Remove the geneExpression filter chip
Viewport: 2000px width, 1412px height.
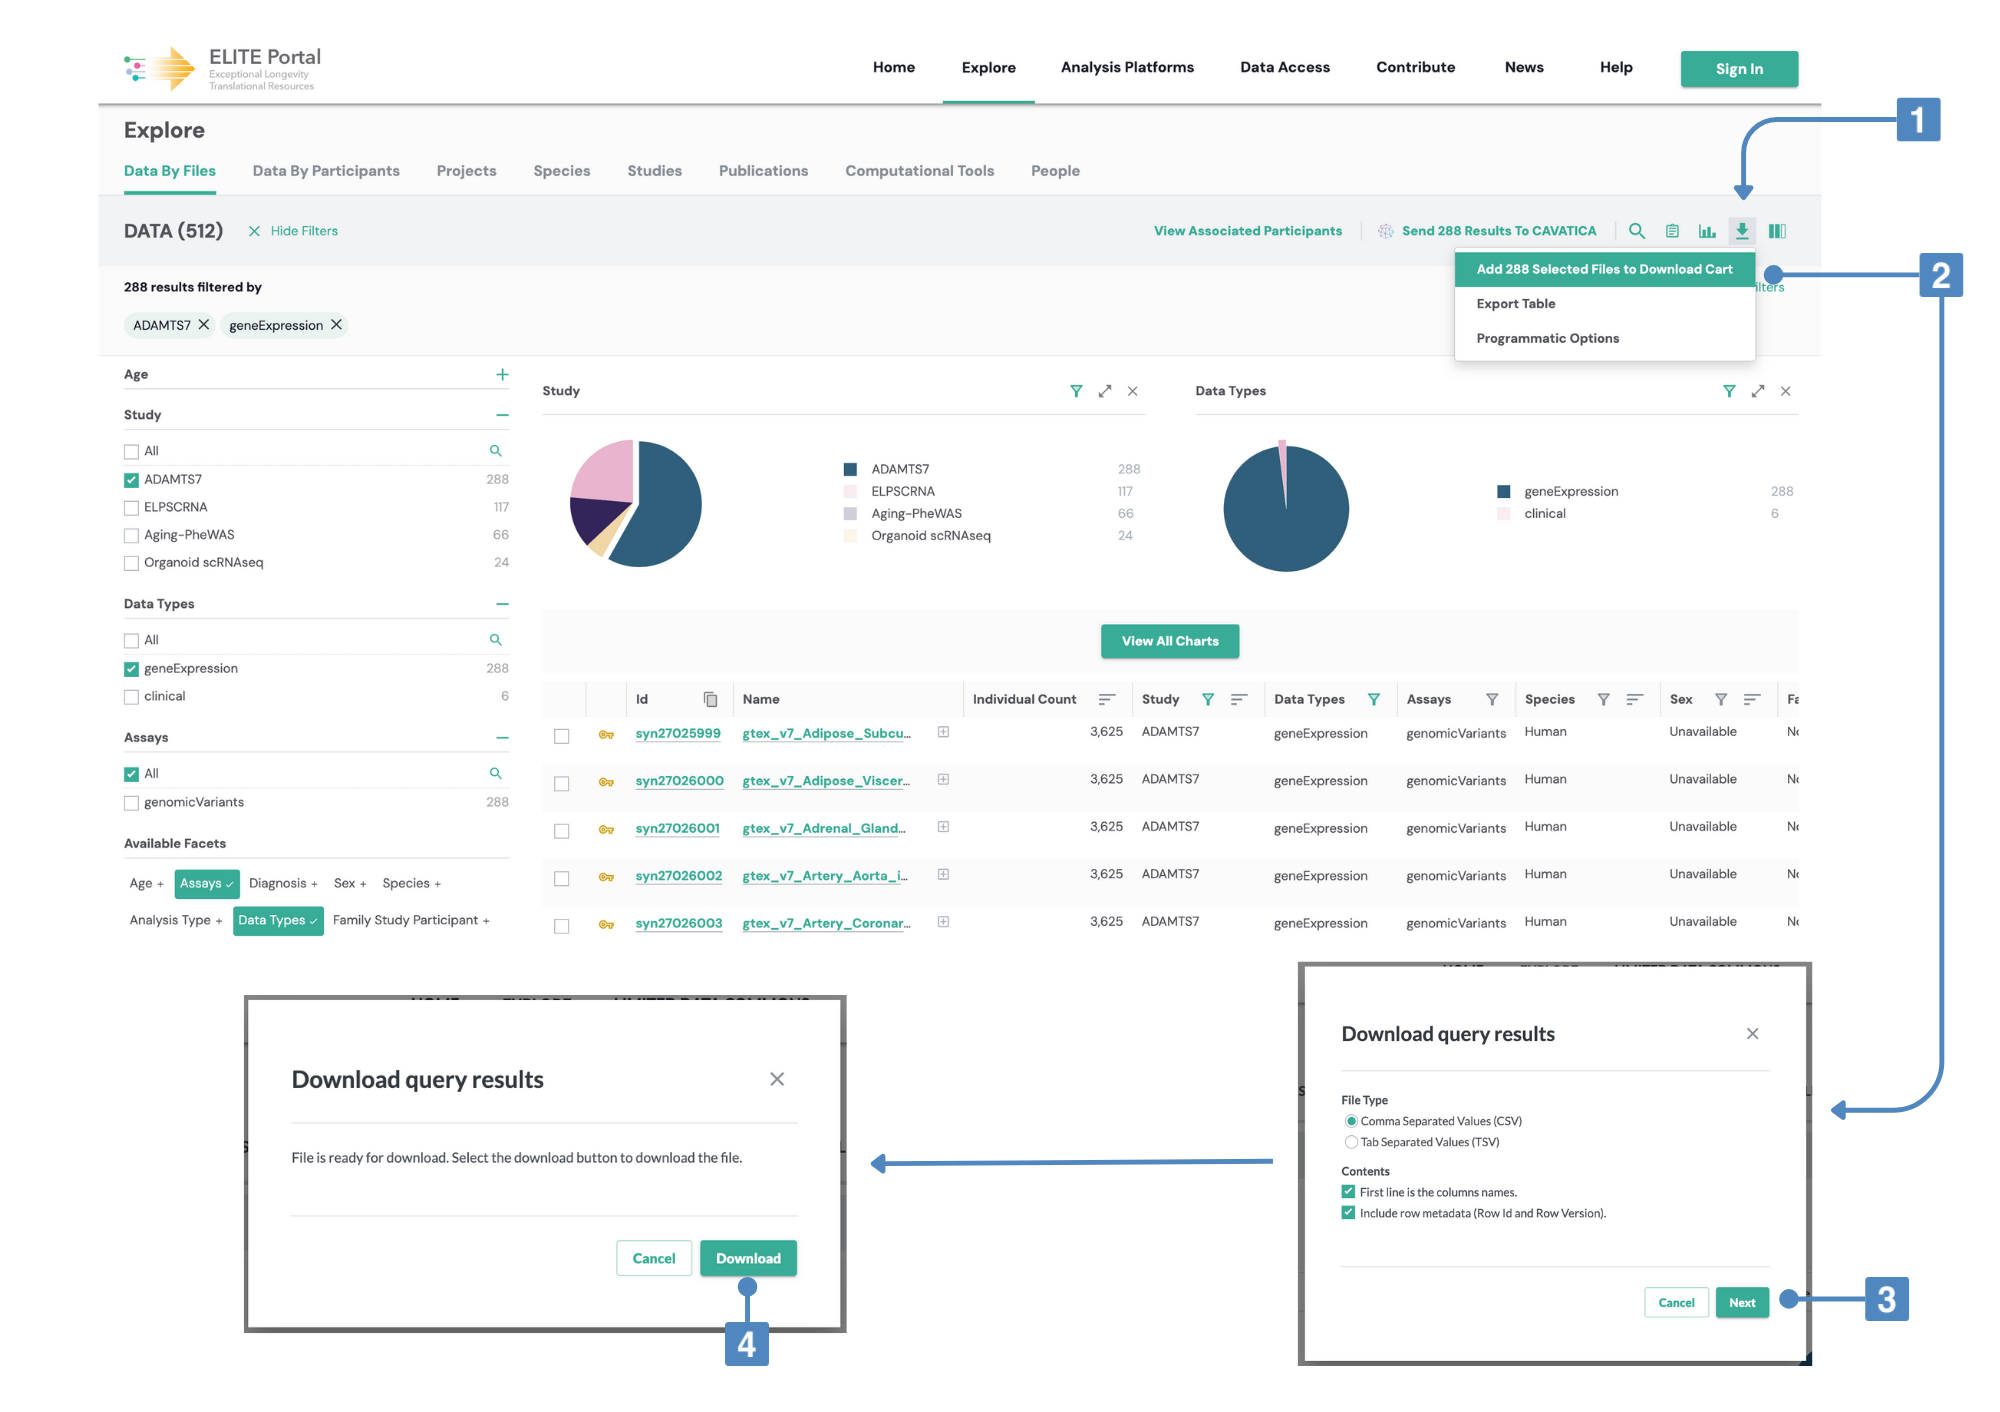337,325
